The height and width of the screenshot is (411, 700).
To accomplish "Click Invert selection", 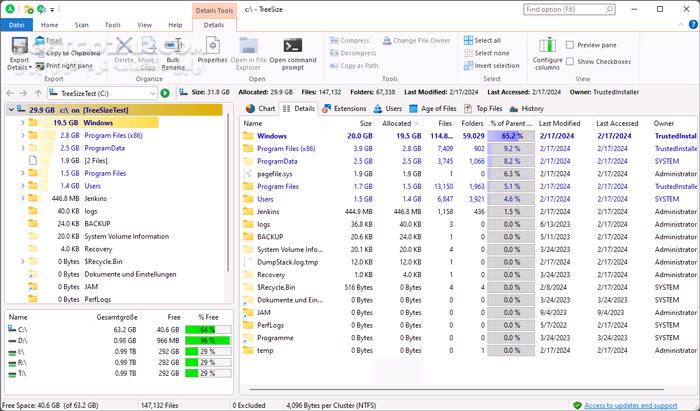I will (x=492, y=66).
